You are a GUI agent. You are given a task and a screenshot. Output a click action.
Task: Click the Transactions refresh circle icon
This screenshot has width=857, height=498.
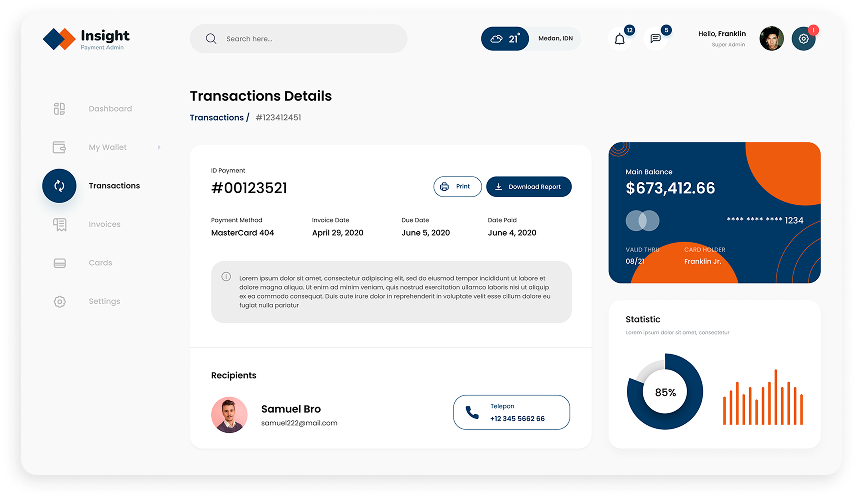[x=59, y=186]
